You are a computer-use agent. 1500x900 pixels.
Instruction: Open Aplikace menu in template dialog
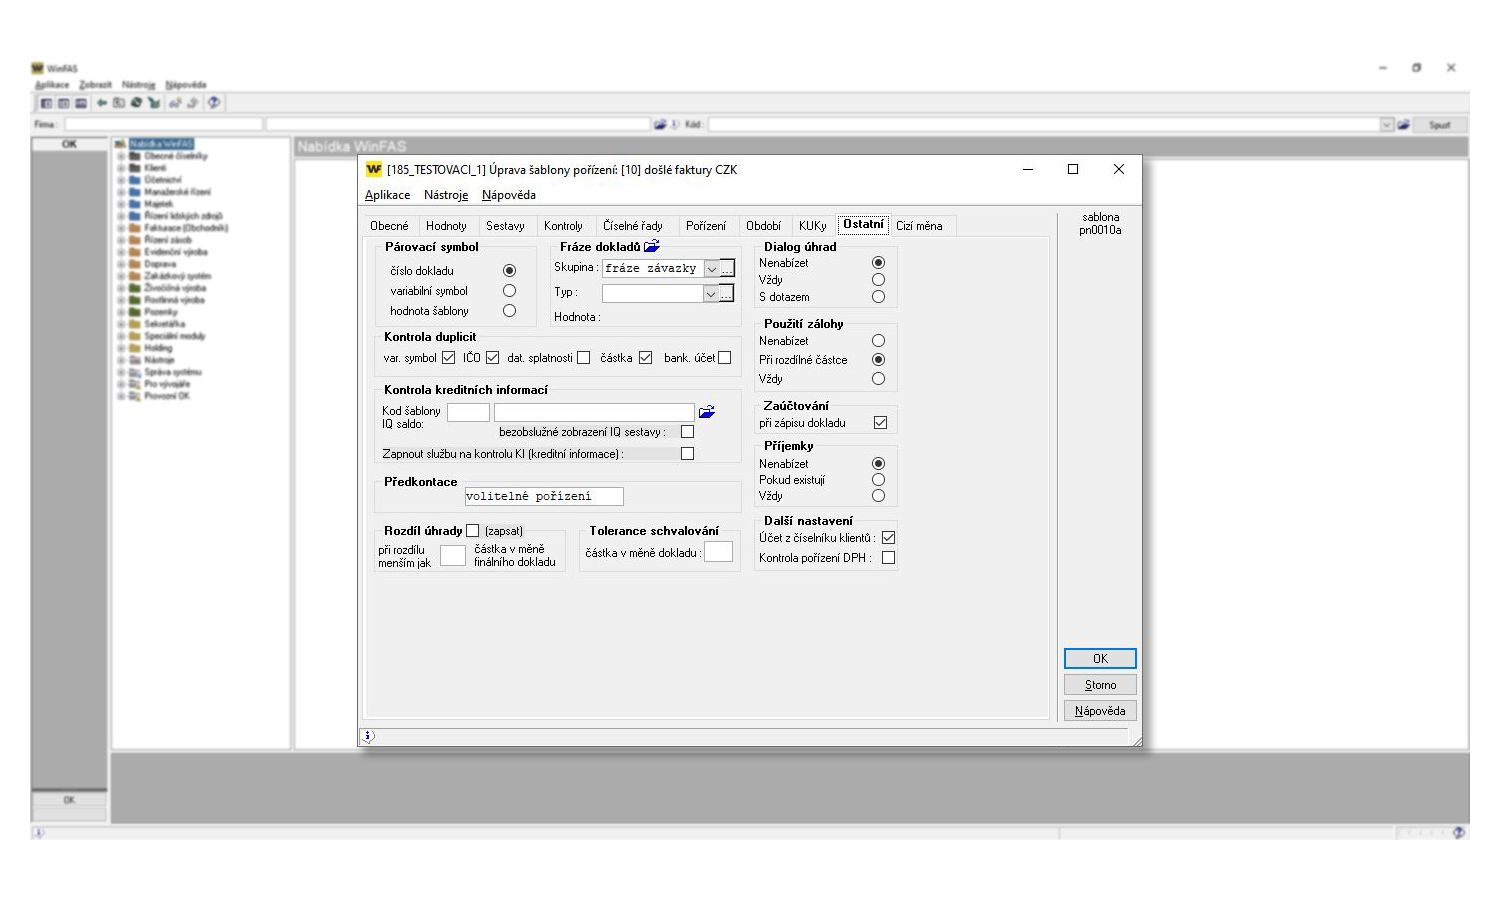(387, 195)
